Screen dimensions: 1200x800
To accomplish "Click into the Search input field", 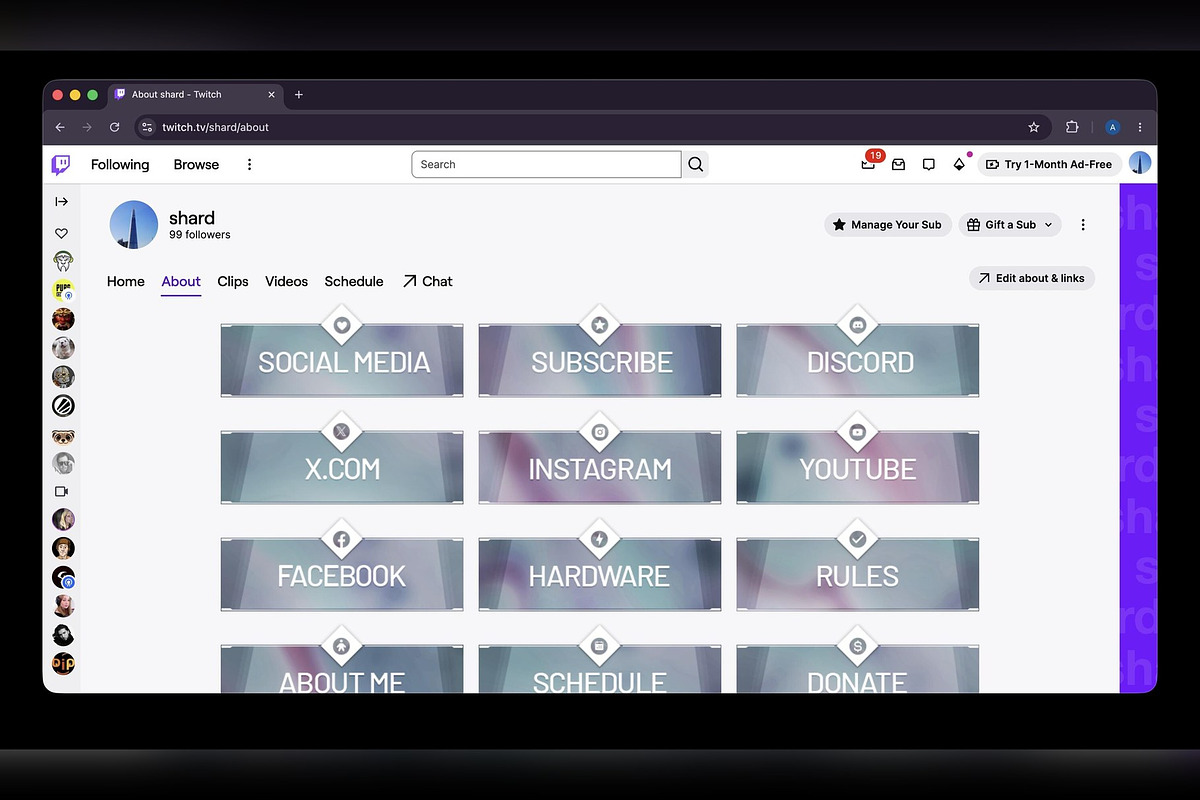I will click(x=546, y=164).
